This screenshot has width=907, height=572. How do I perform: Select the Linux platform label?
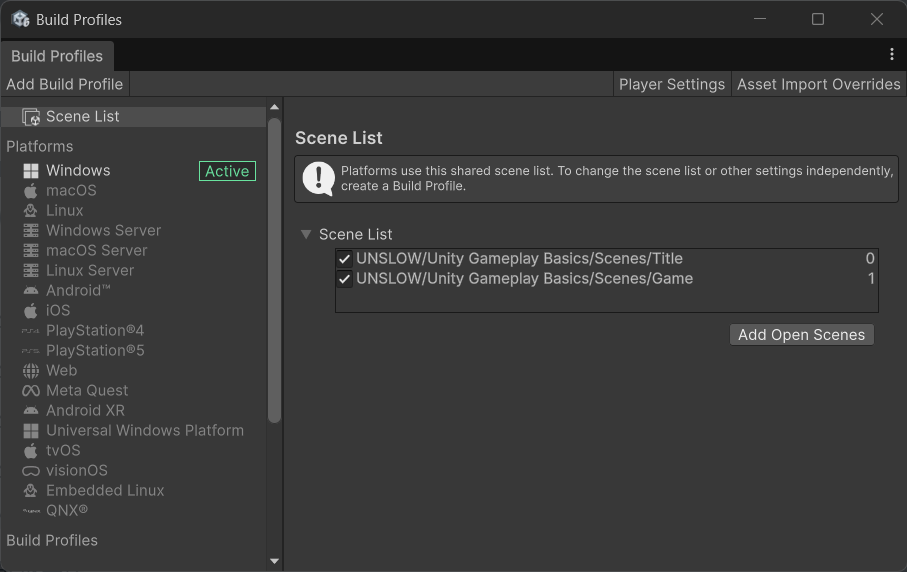(65, 211)
